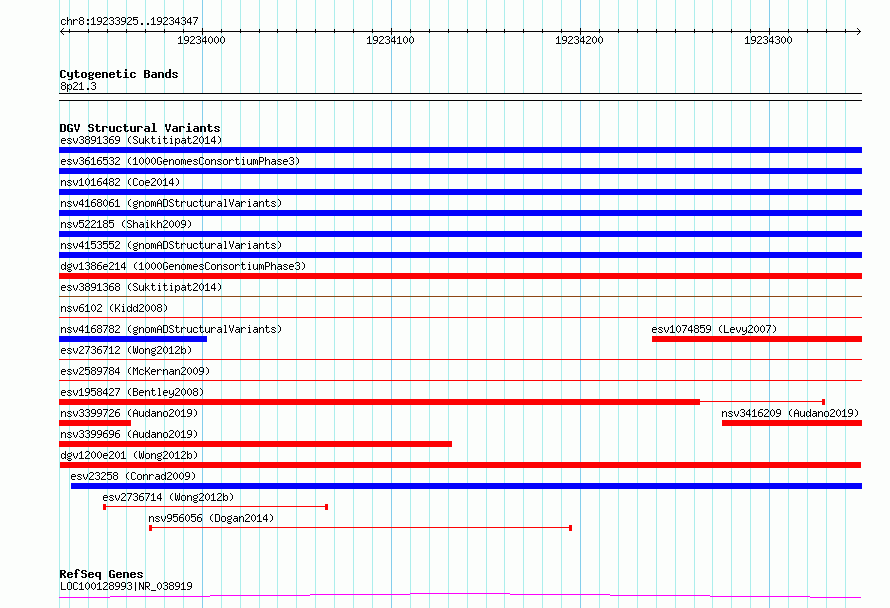Click the thin red line under nsv6102
This screenshot has width=890, height=608.
460,317
